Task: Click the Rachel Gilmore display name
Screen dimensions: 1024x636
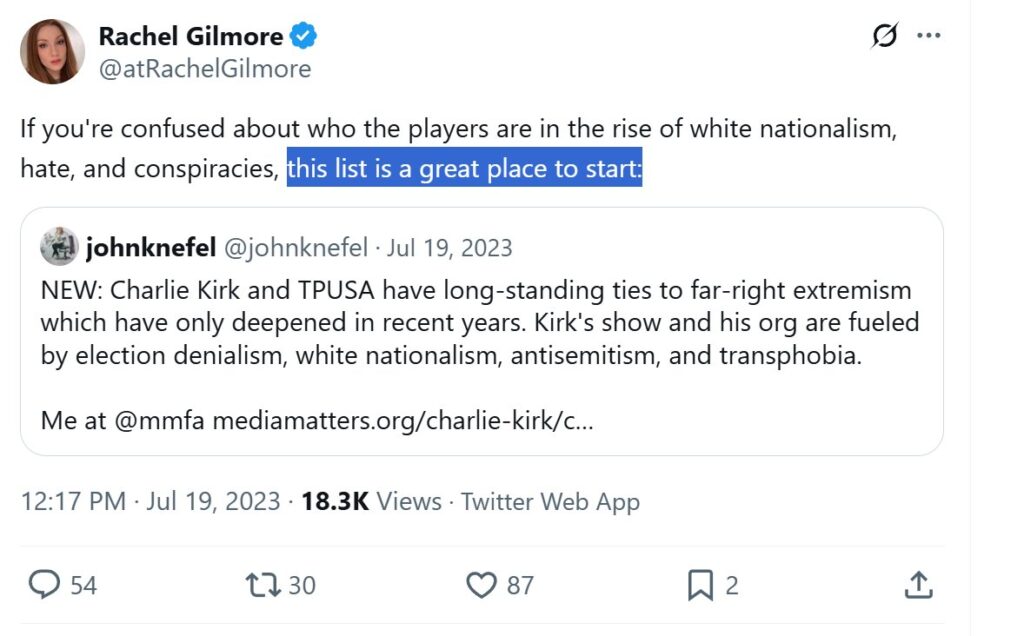Action: [190, 37]
